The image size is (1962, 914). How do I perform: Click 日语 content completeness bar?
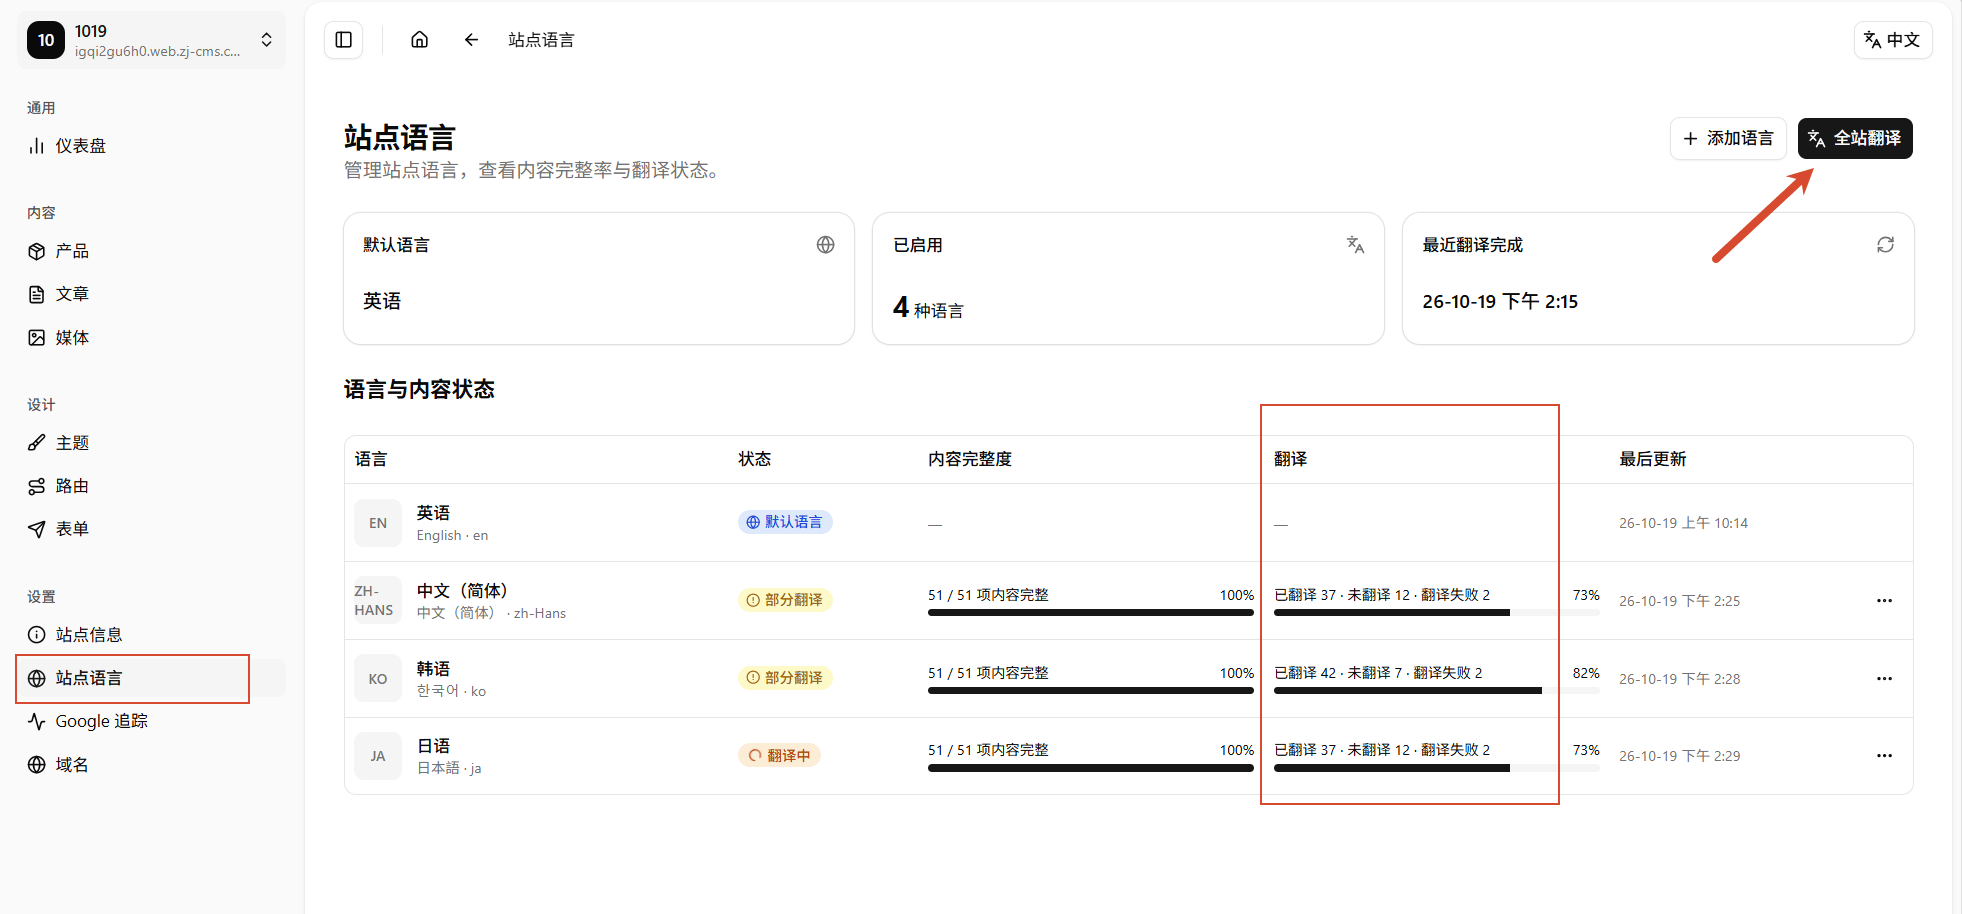click(1091, 768)
